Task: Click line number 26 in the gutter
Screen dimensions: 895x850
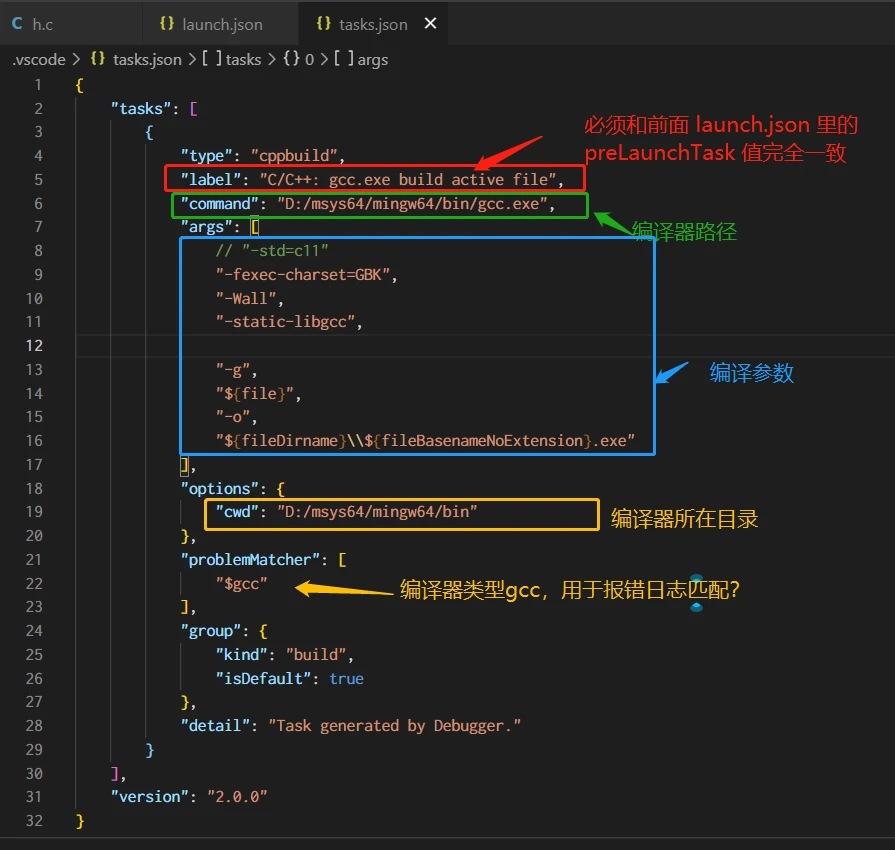Action: click(34, 678)
